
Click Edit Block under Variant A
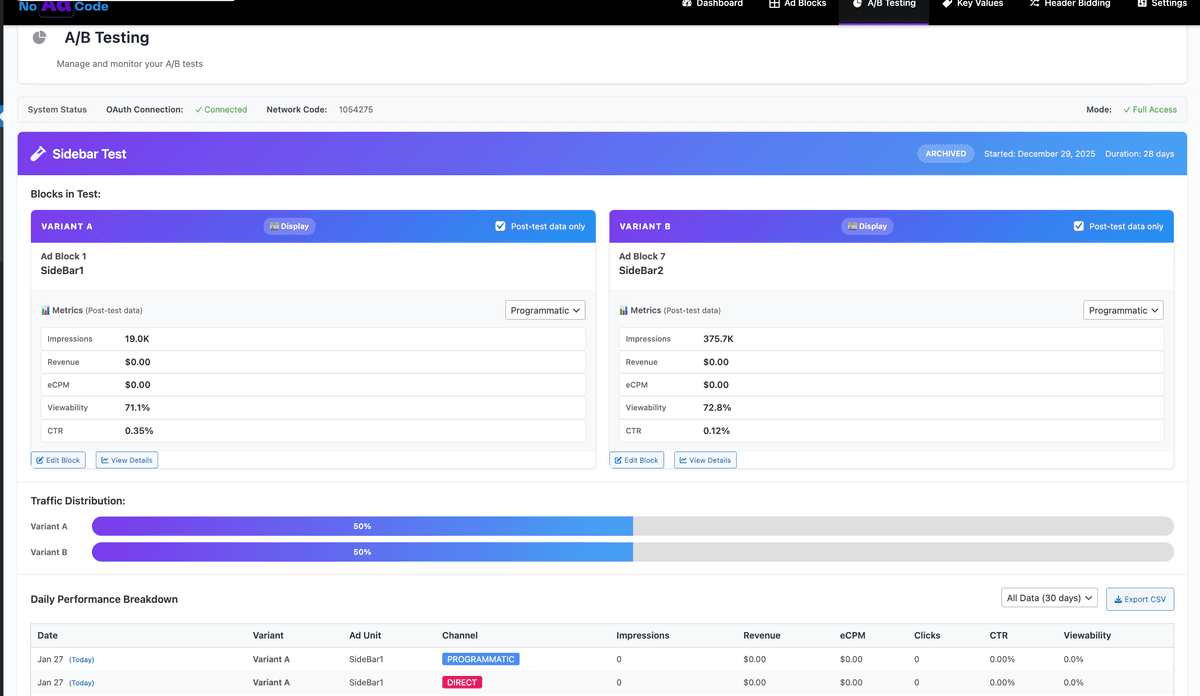pyautogui.click(x=58, y=459)
